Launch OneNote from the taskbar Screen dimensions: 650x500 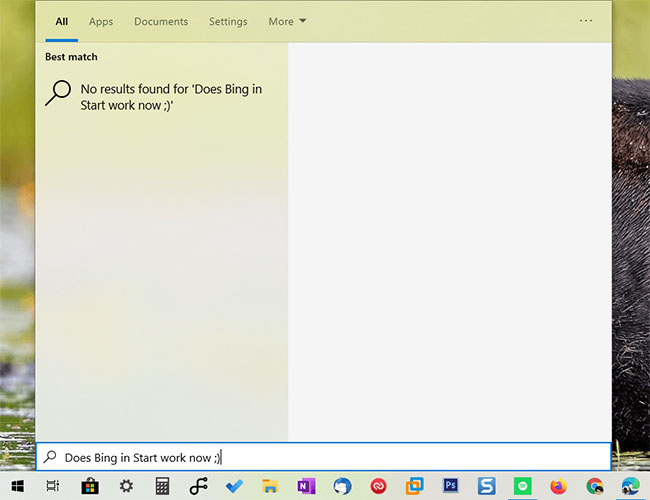tap(306, 486)
